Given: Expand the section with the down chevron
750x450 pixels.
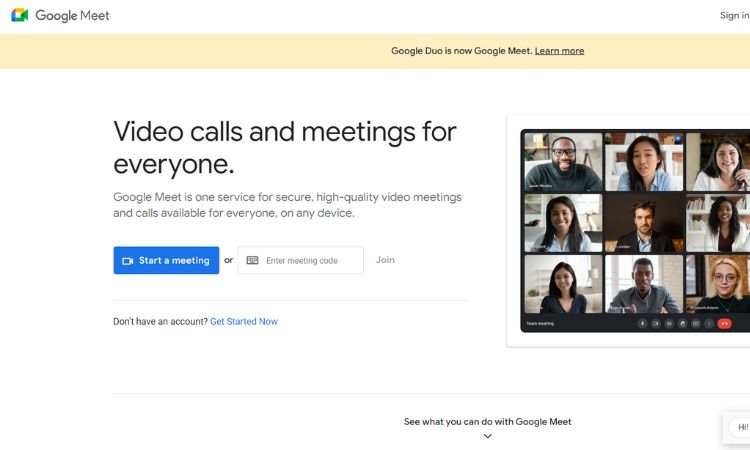Looking at the screenshot, I should click(487, 436).
